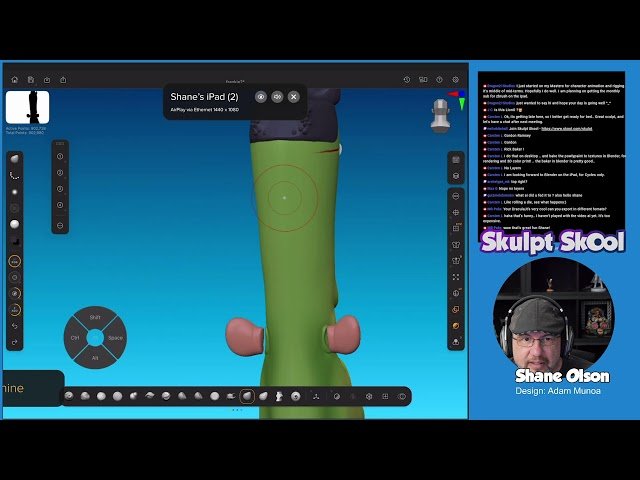Toggle the eye icon in AirPlay overlay
This screenshot has width=640, height=480.
(x=261, y=97)
